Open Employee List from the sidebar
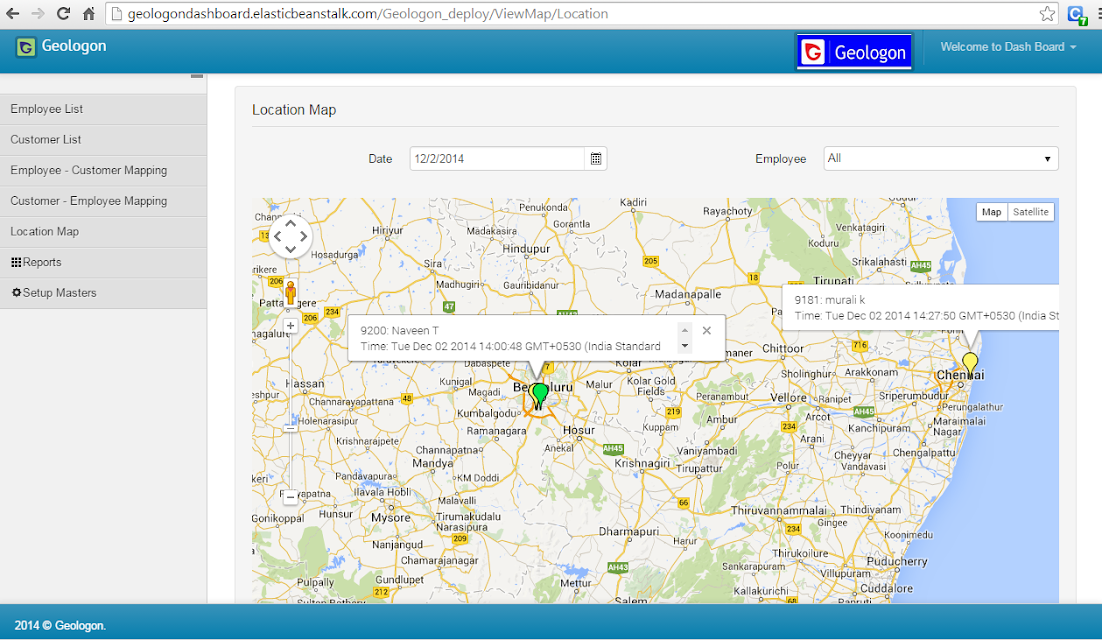Viewport: 1102px width, 640px height. tap(103, 109)
